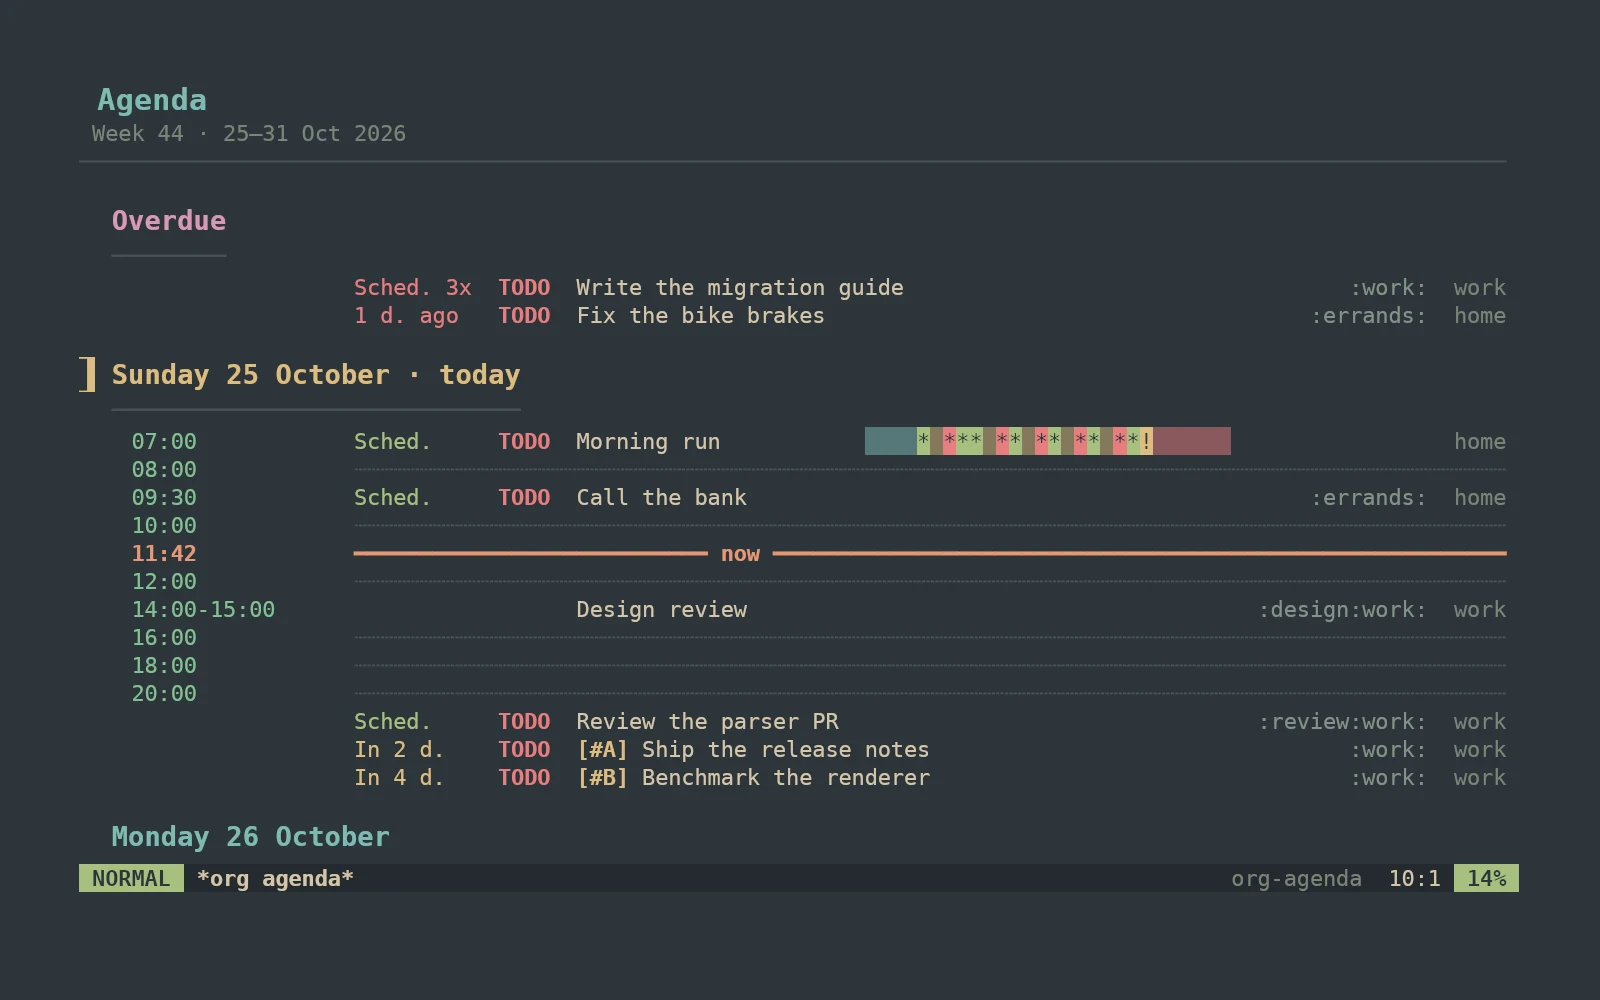Click the '1 d. ago' overdue marker
Viewport: 1600px width, 1000px height.
[406, 316]
